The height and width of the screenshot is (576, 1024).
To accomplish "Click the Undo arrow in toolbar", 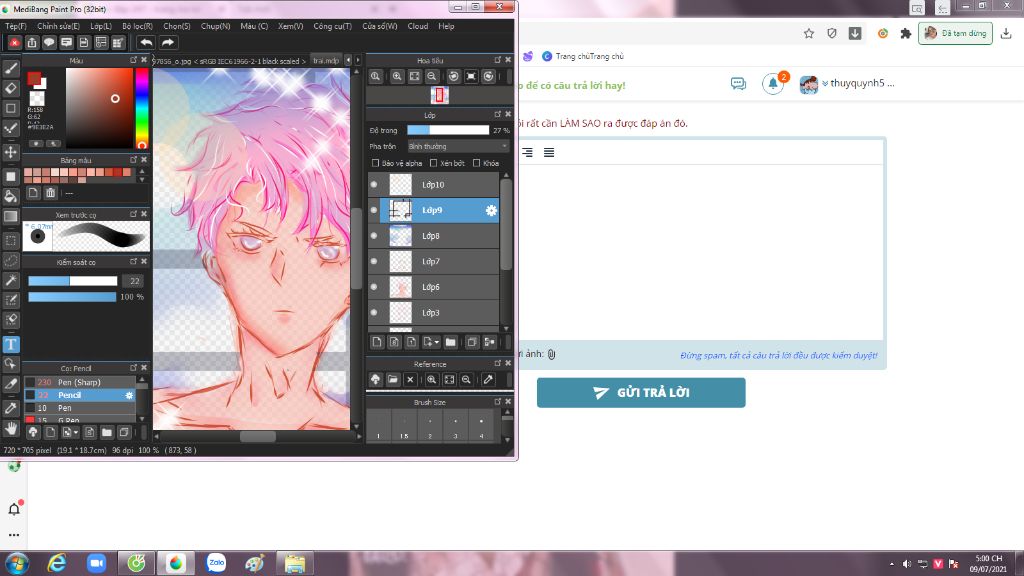I will (x=146, y=42).
